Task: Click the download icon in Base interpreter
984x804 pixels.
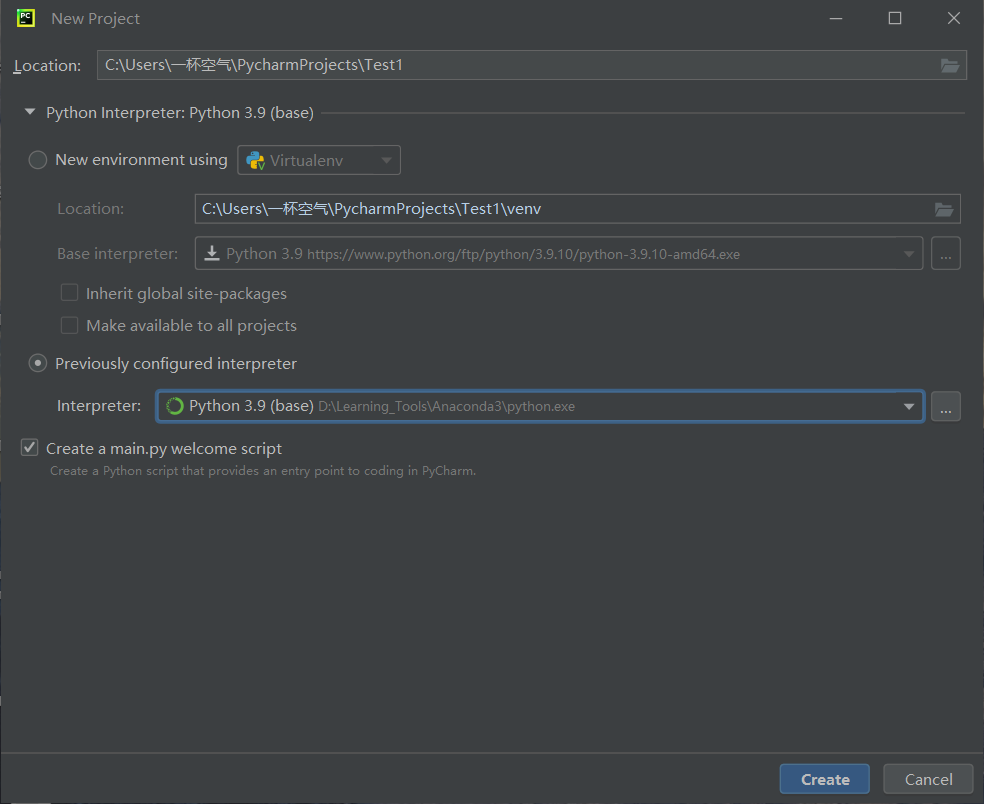Action: (212, 254)
